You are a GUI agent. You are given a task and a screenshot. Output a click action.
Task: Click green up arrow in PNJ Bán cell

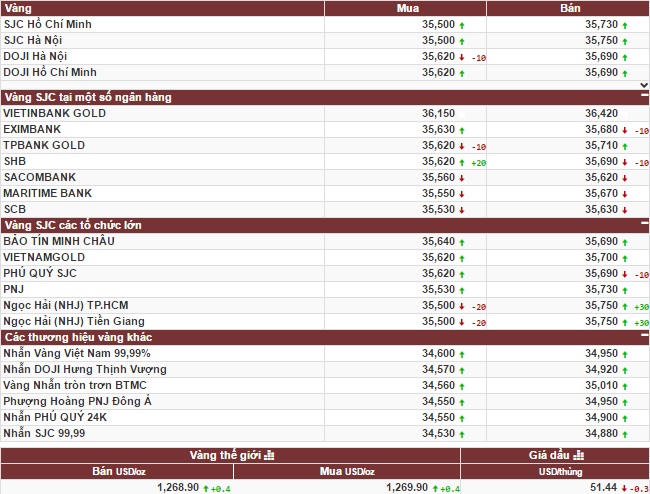[x=624, y=289]
